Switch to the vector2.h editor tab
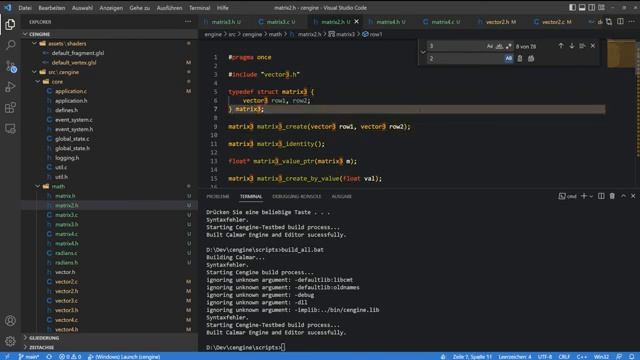This screenshot has width=640, height=360. pyautogui.click(x=500, y=22)
